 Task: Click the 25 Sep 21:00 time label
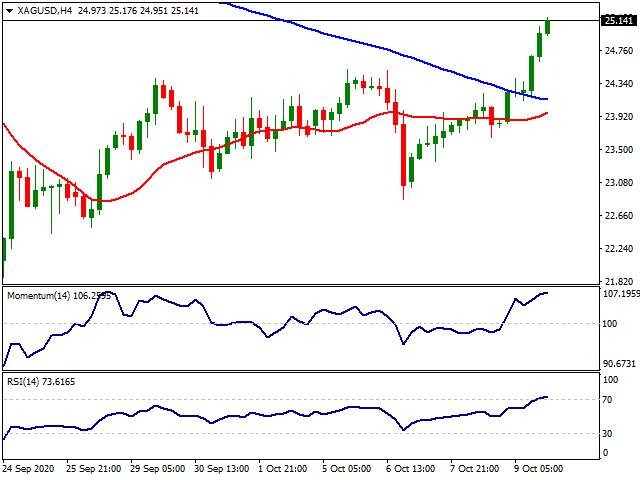point(93,469)
